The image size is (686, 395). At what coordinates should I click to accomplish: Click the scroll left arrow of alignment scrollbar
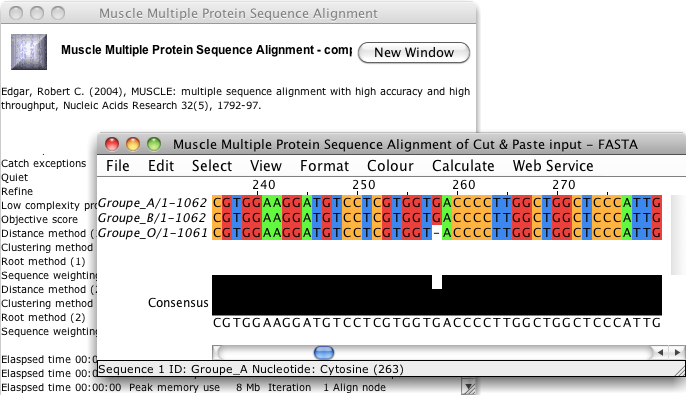(x=660, y=352)
